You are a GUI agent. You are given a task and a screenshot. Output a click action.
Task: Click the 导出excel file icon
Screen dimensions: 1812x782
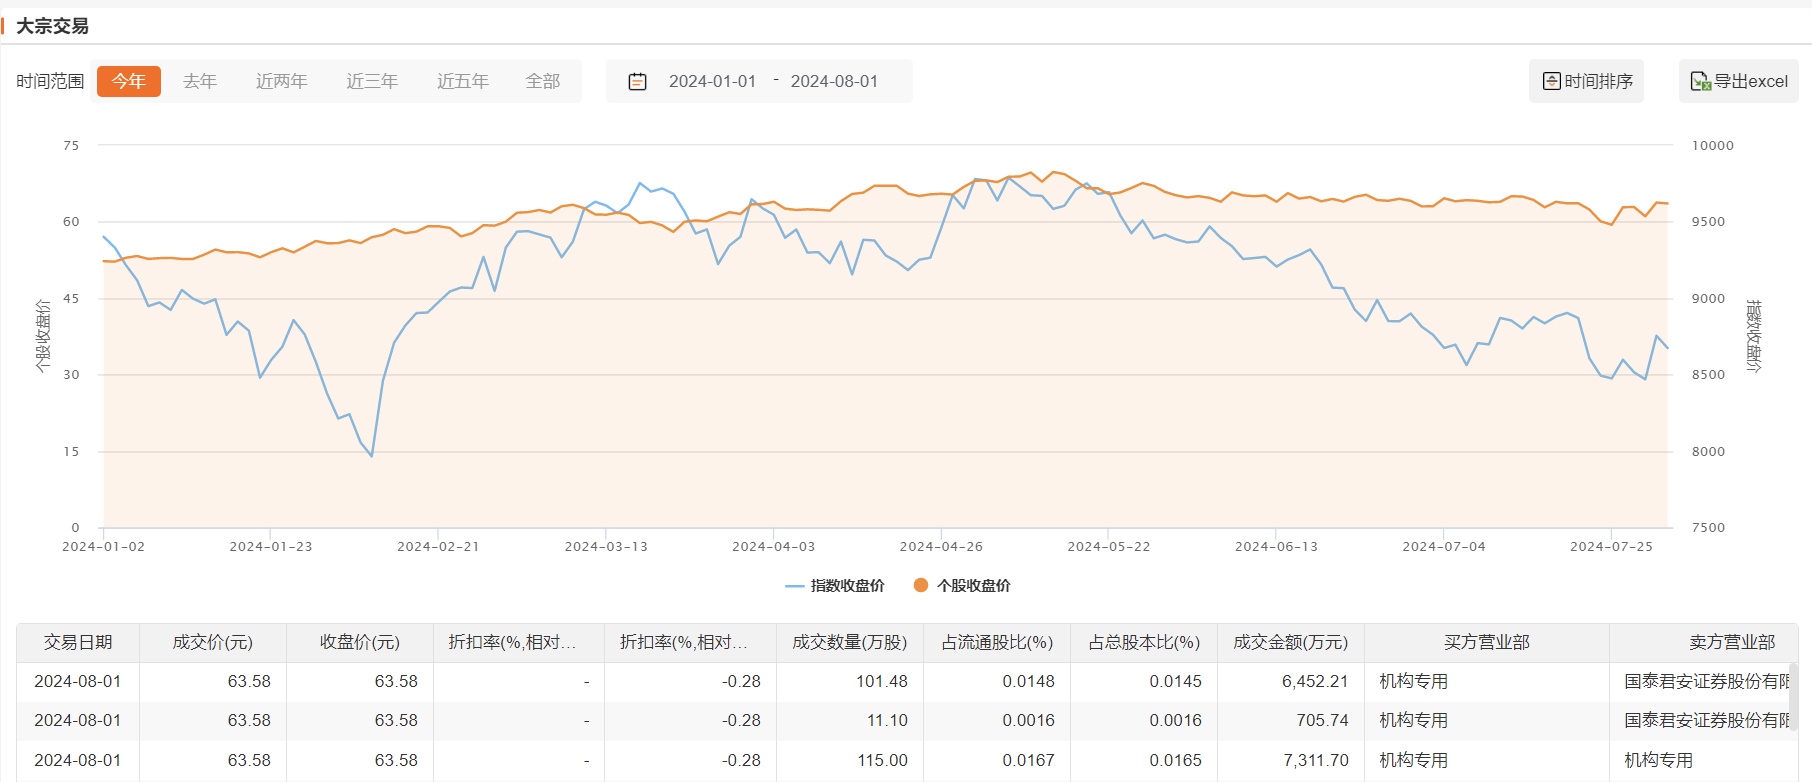tap(1700, 81)
